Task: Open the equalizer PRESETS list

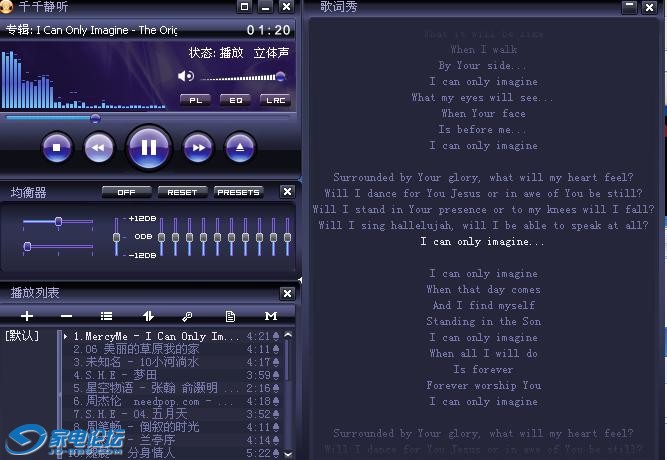Action: click(x=238, y=192)
